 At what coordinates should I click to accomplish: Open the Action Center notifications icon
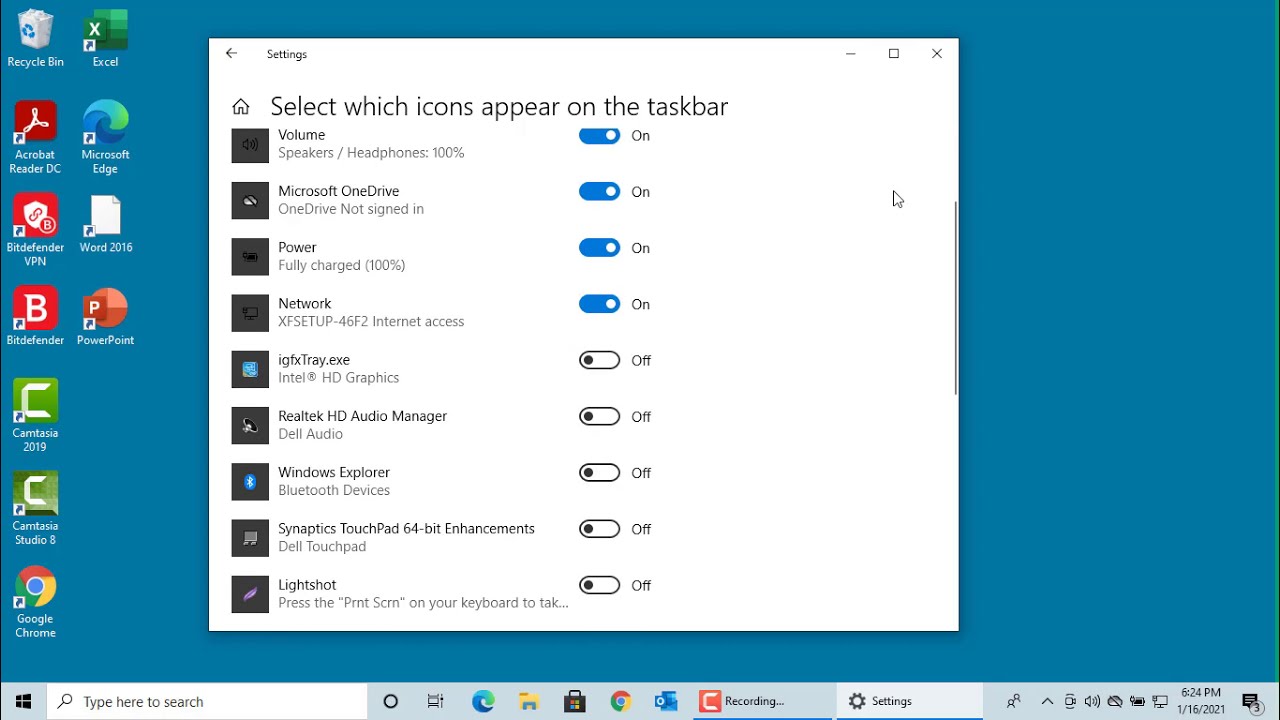click(1251, 702)
